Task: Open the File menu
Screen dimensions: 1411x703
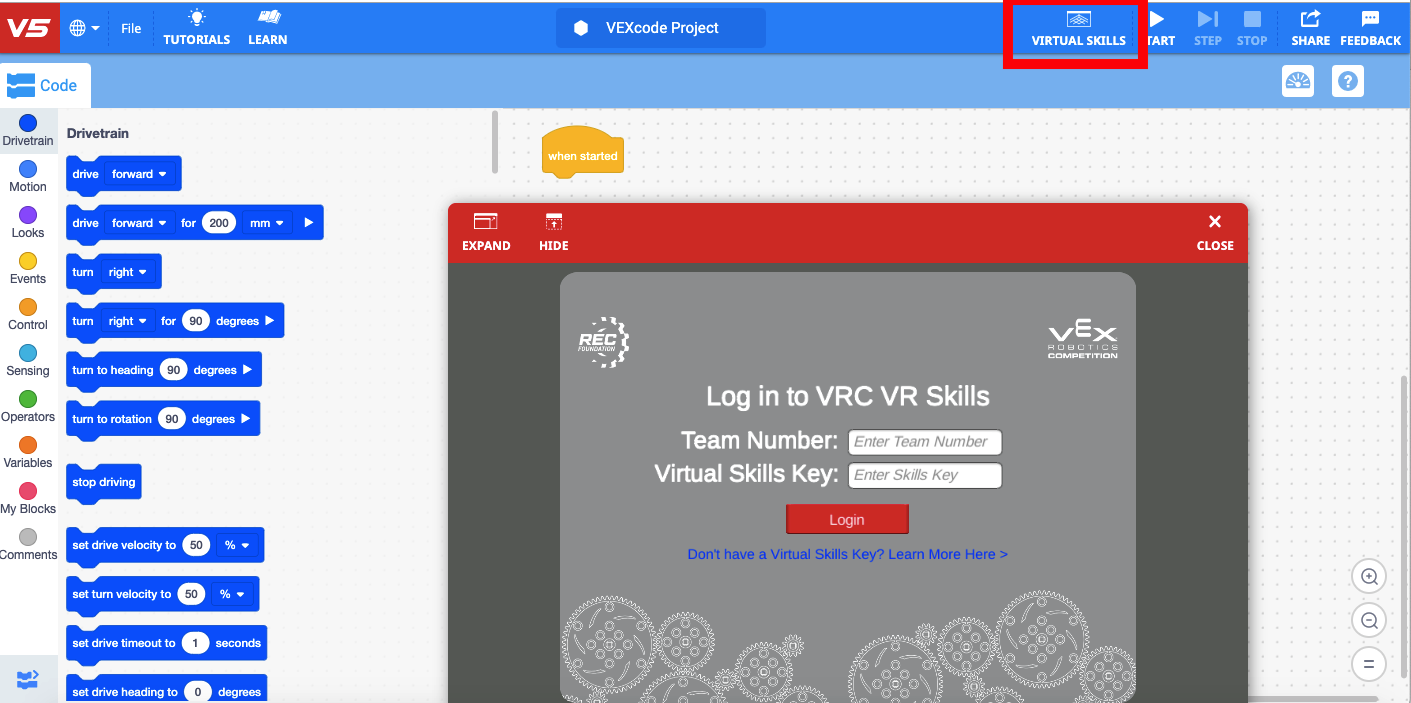Action: (131, 29)
